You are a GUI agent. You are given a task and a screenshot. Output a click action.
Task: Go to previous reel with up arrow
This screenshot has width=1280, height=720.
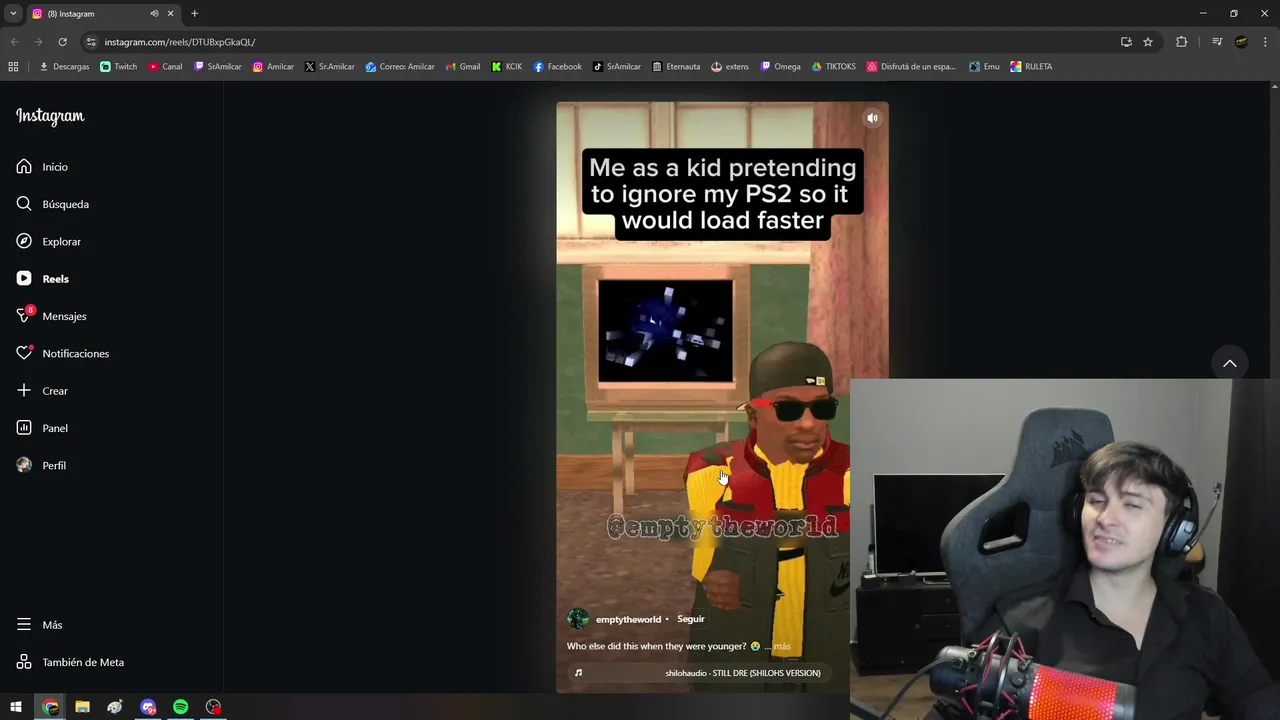(1230, 363)
